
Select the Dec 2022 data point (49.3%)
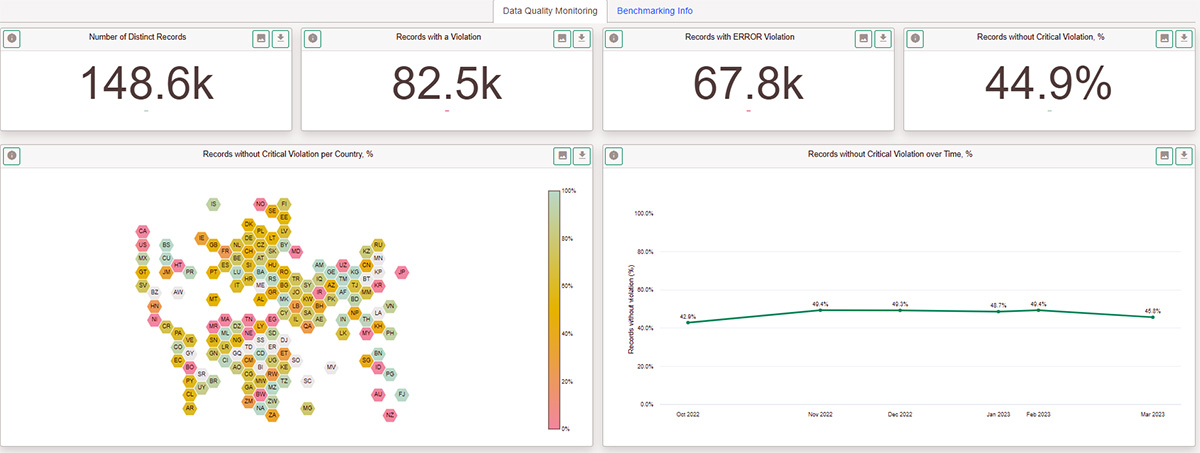click(900, 310)
